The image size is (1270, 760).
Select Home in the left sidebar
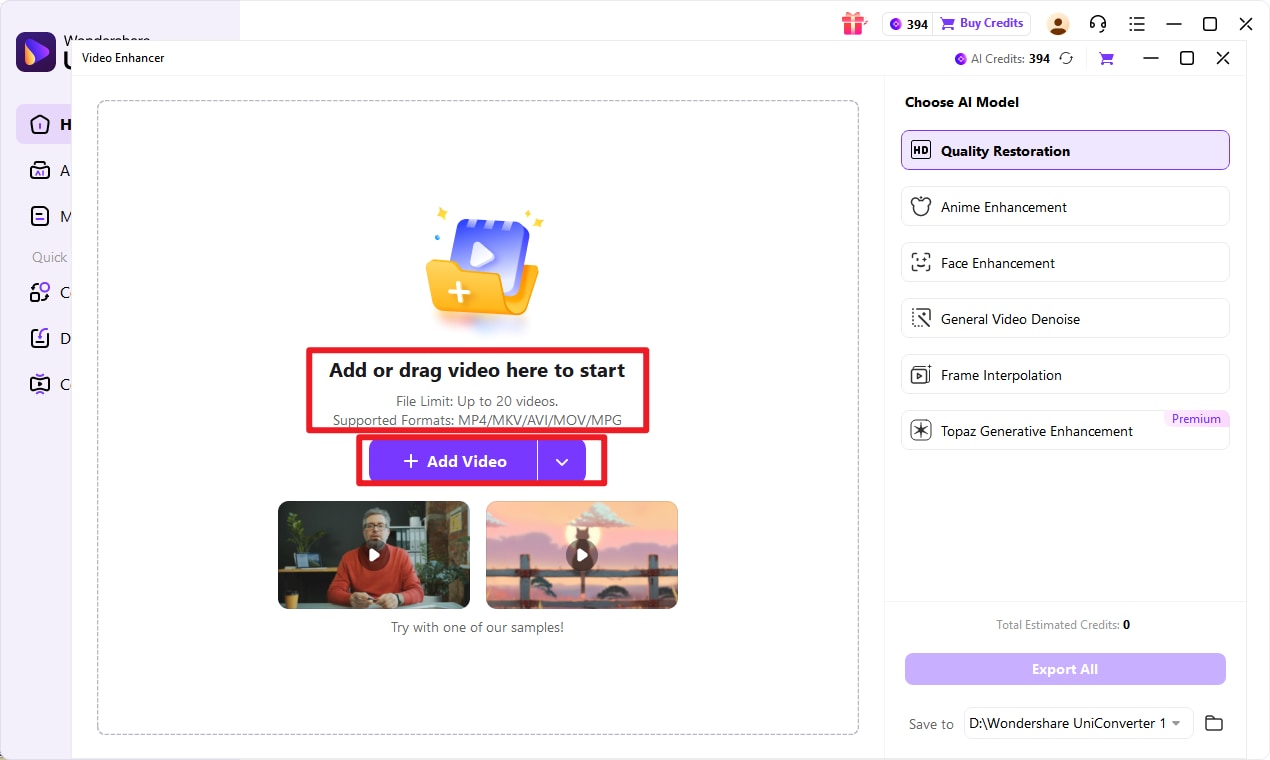[42, 124]
